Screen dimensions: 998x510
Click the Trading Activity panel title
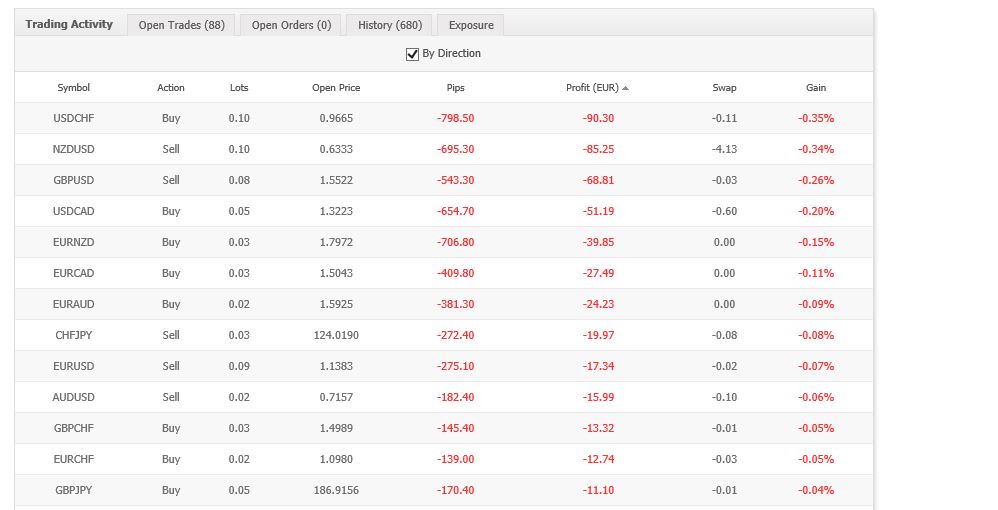pyautogui.click(x=69, y=24)
